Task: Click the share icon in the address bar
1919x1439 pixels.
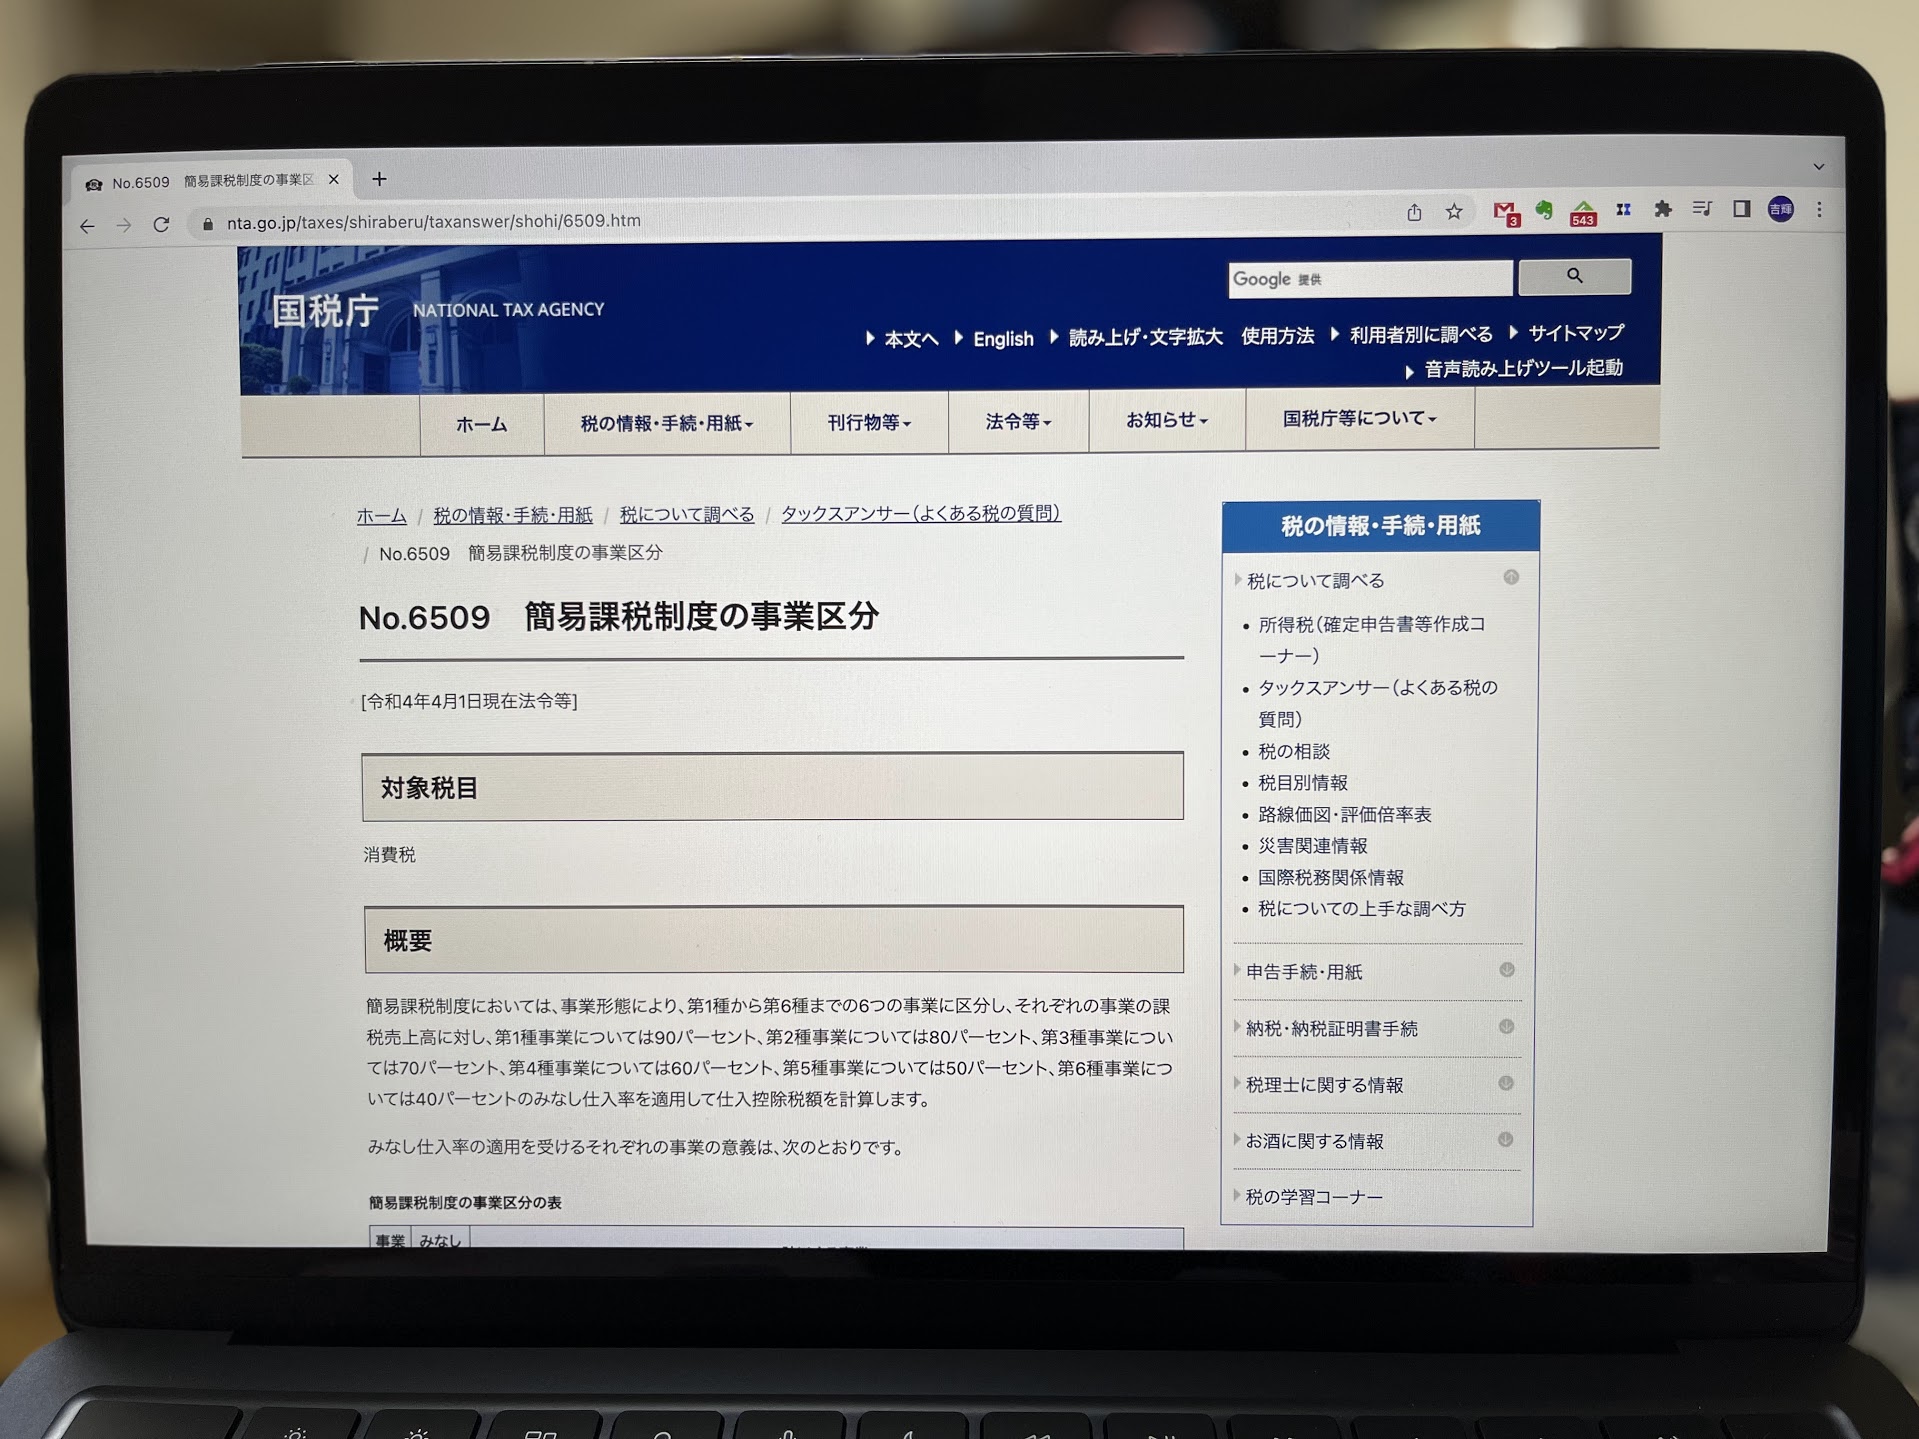Action: click(x=1414, y=212)
